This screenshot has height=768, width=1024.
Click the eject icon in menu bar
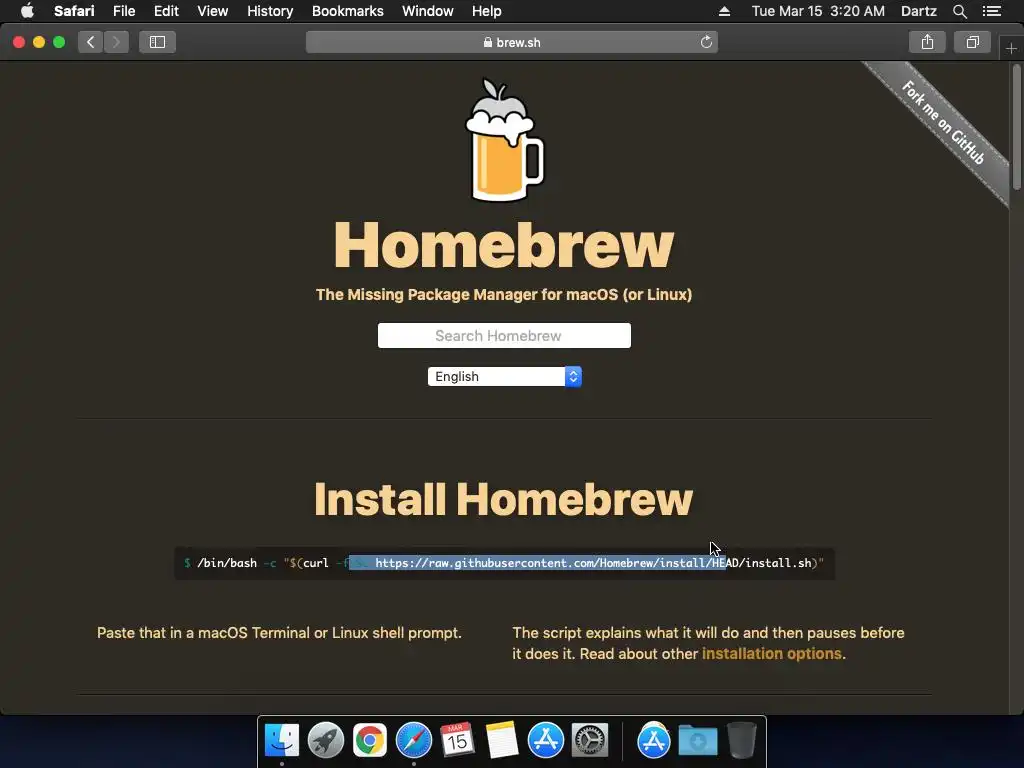pyautogui.click(x=724, y=11)
